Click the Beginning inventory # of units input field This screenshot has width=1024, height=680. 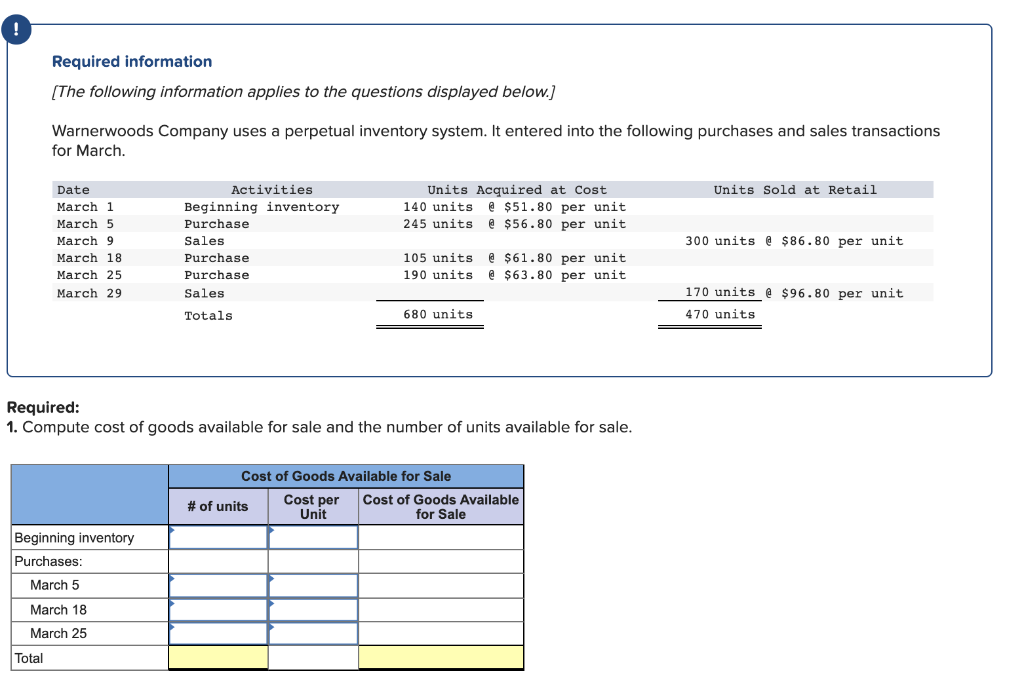[x=218, y=537]
